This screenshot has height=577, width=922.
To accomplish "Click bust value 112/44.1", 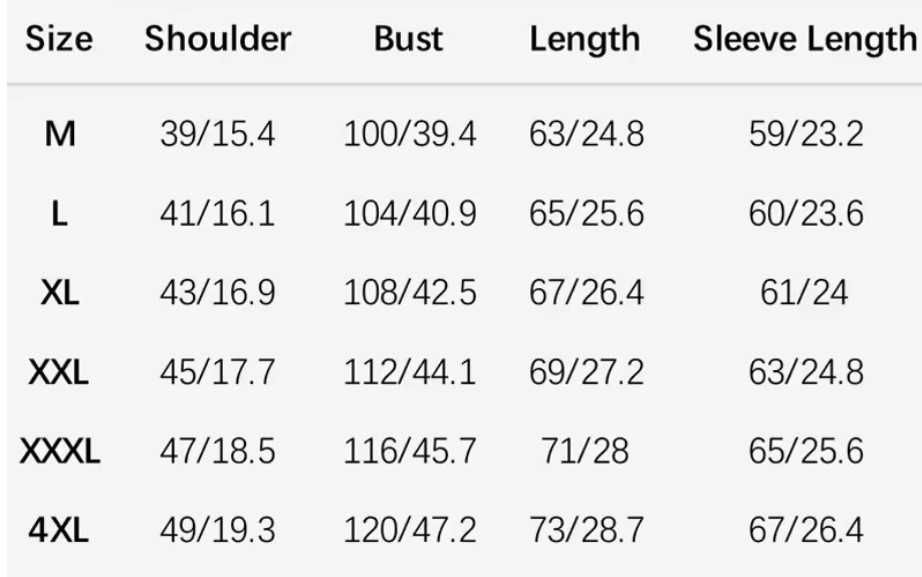I will (410, 372).
